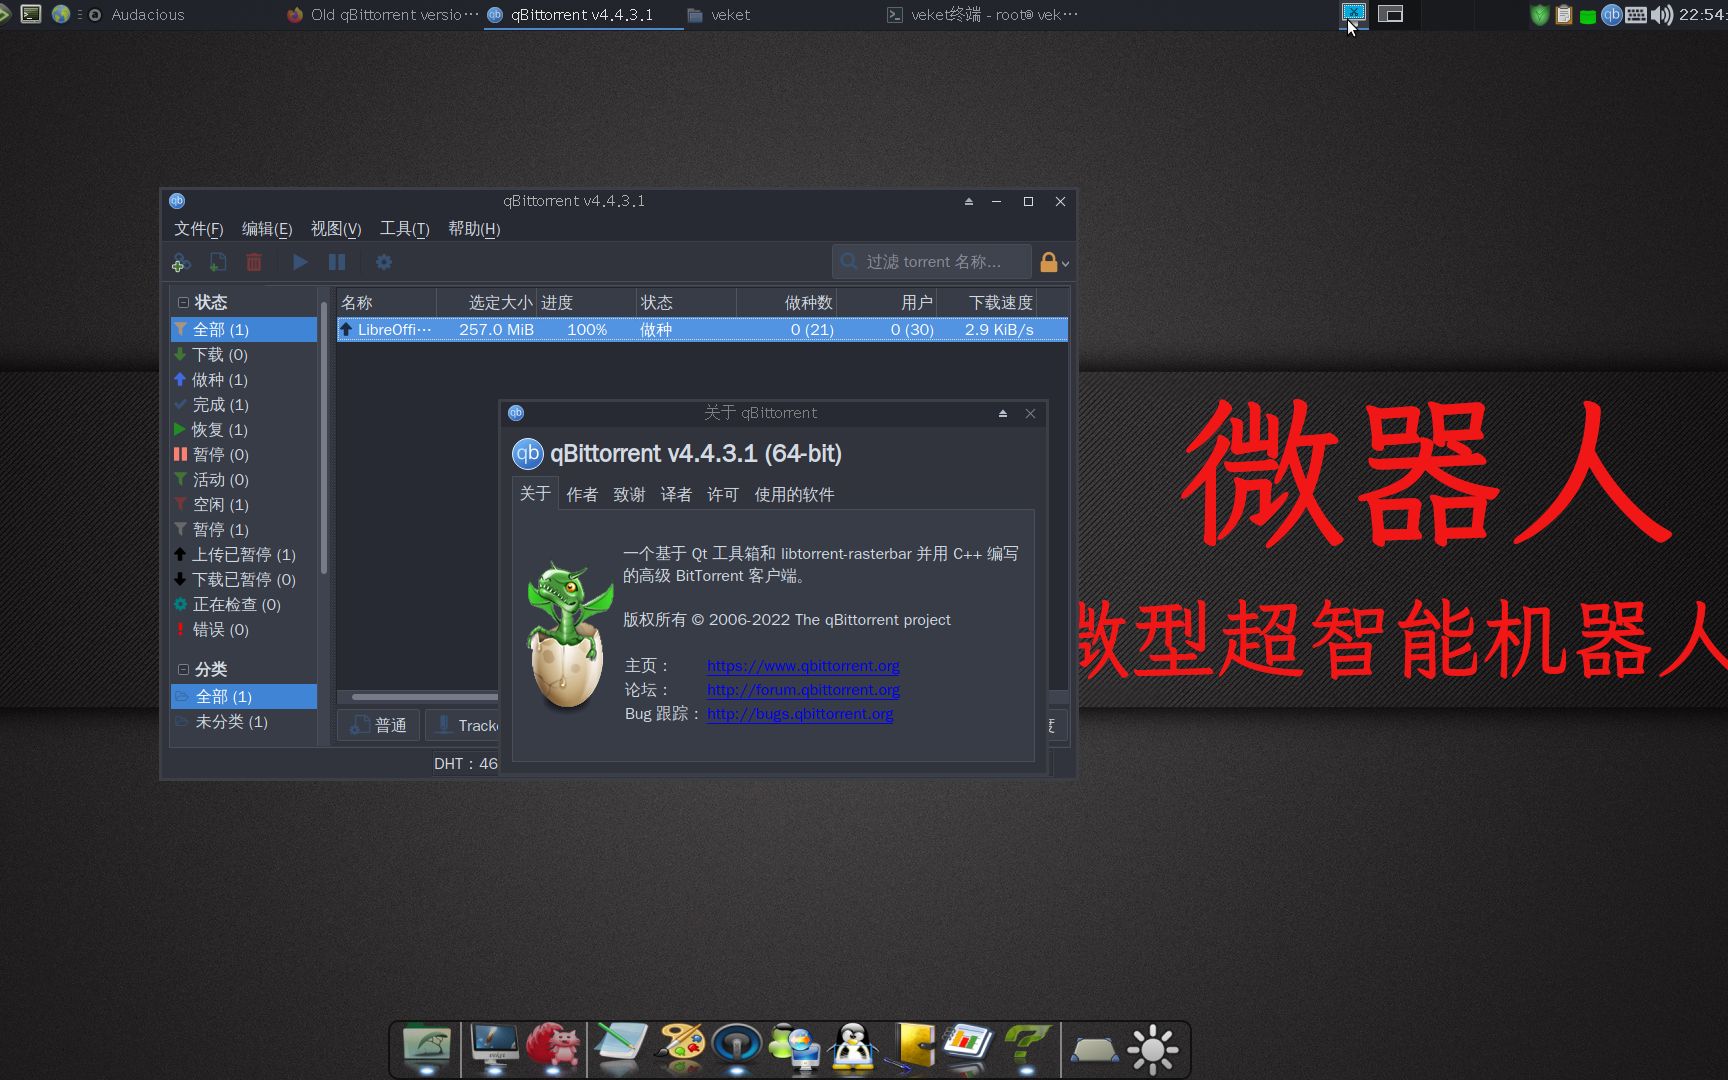Image resolution: width=1728 pixels, height=1080 pixels.
Task: Sort by the 选定大小 column header
Action: tap(487, 302)
